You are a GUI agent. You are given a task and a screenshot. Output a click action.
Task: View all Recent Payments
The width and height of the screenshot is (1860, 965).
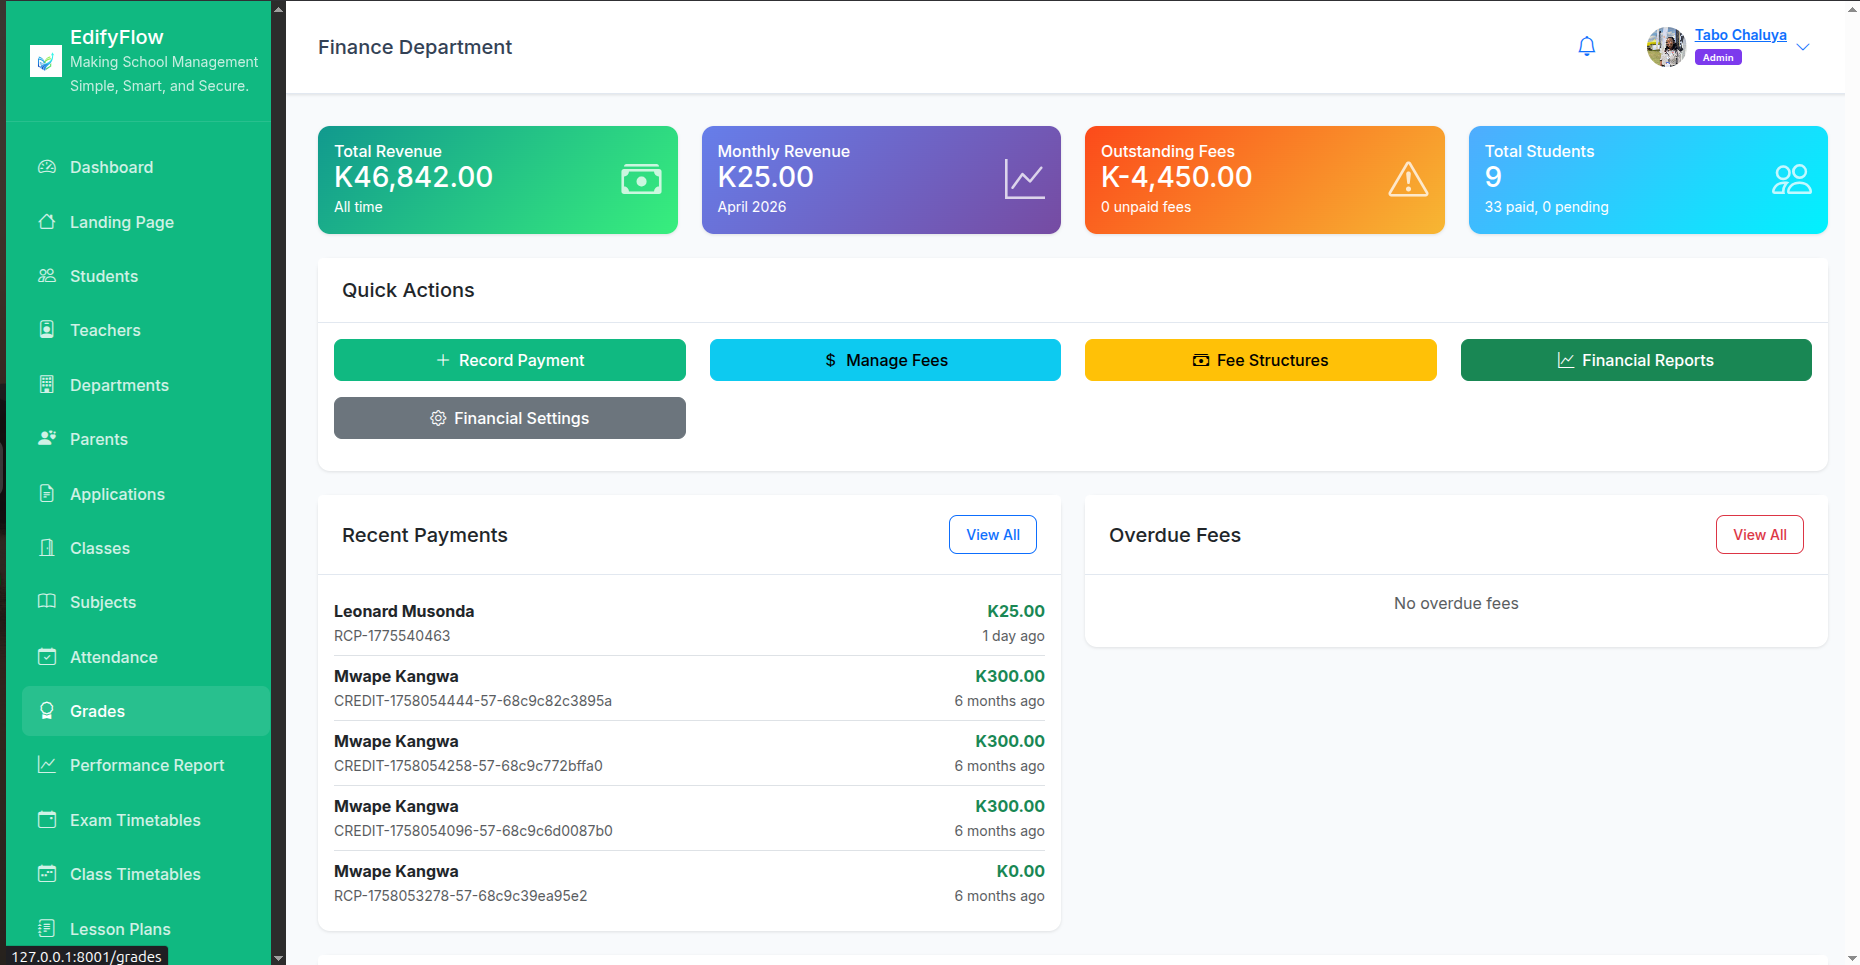993,535
